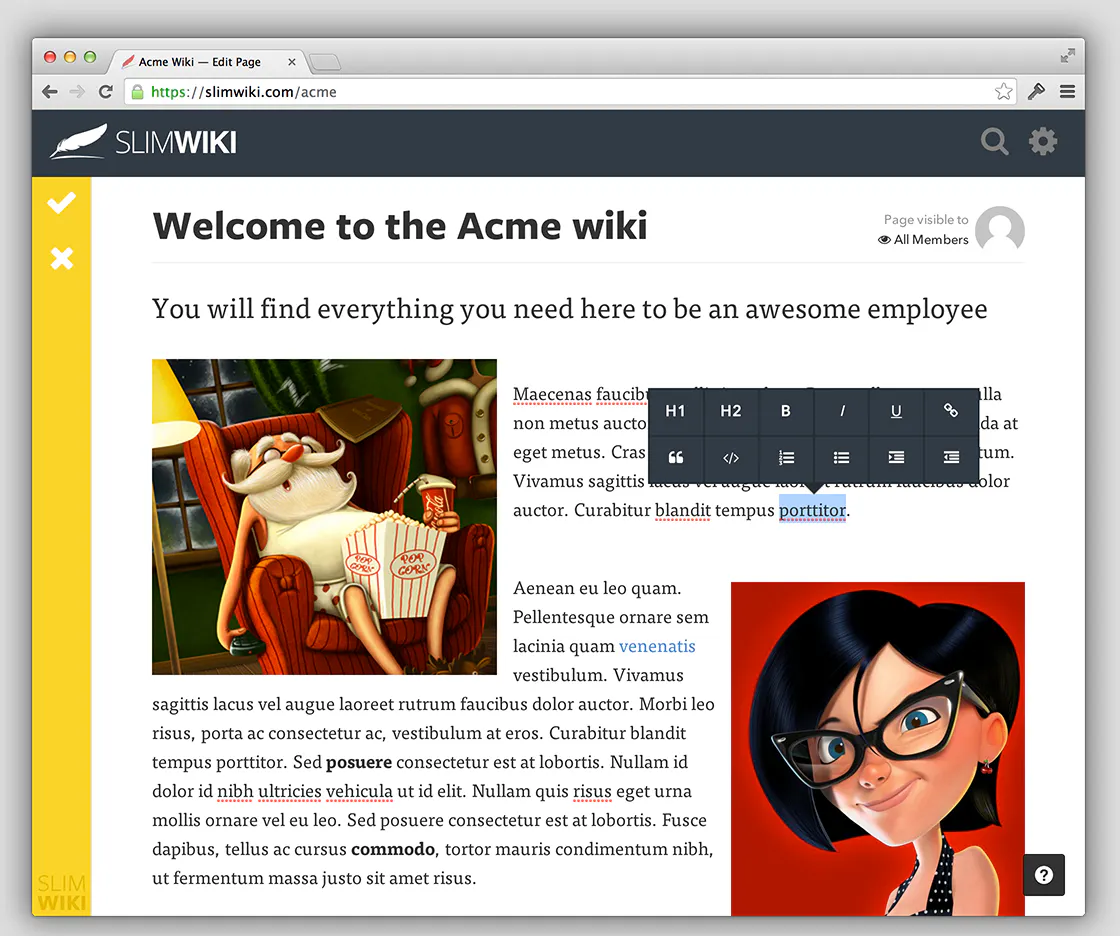This screenshot has width=1120, height=936.
Task: Open the user avatar profile
Action: (x=1000, y=229)
